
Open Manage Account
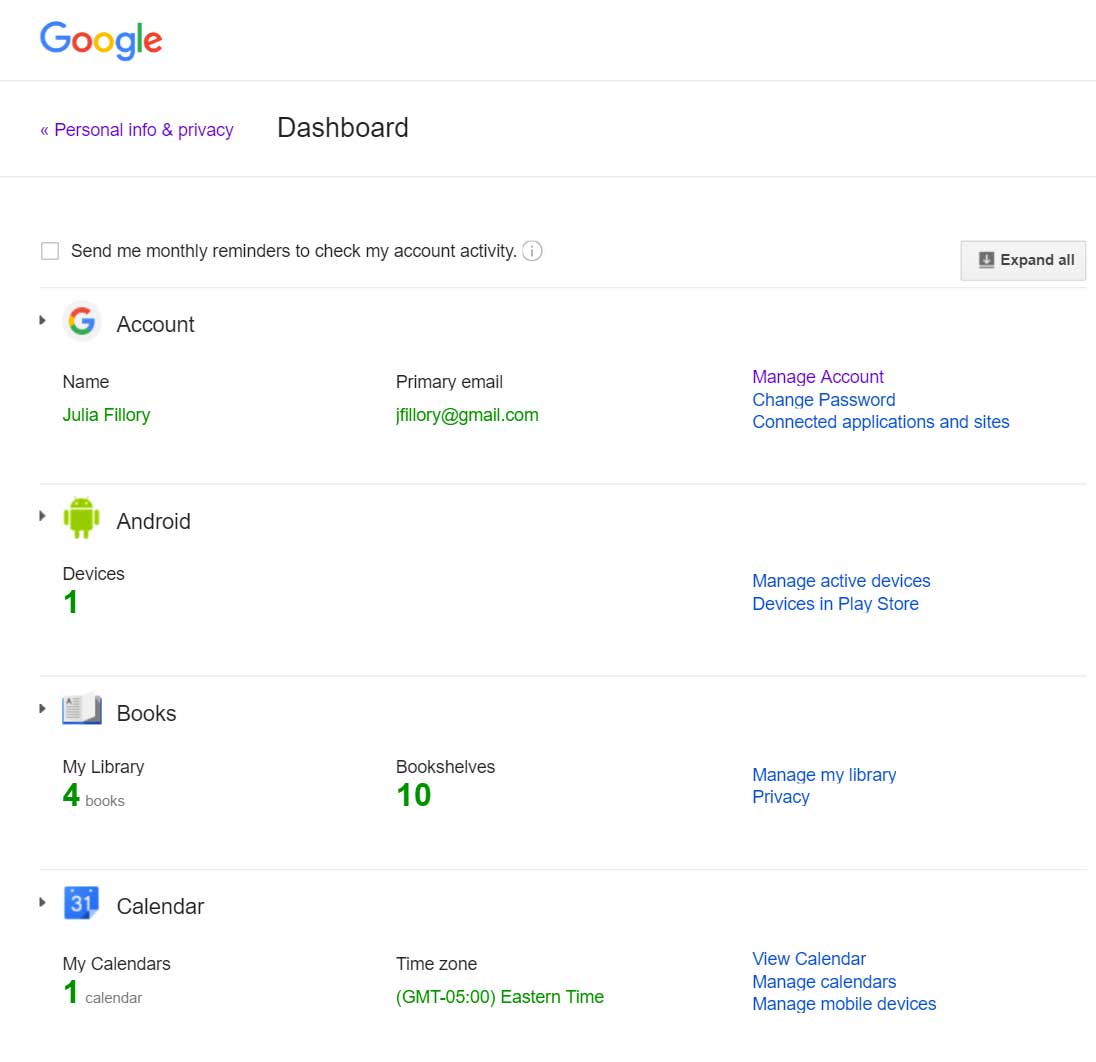coord(818,376)
